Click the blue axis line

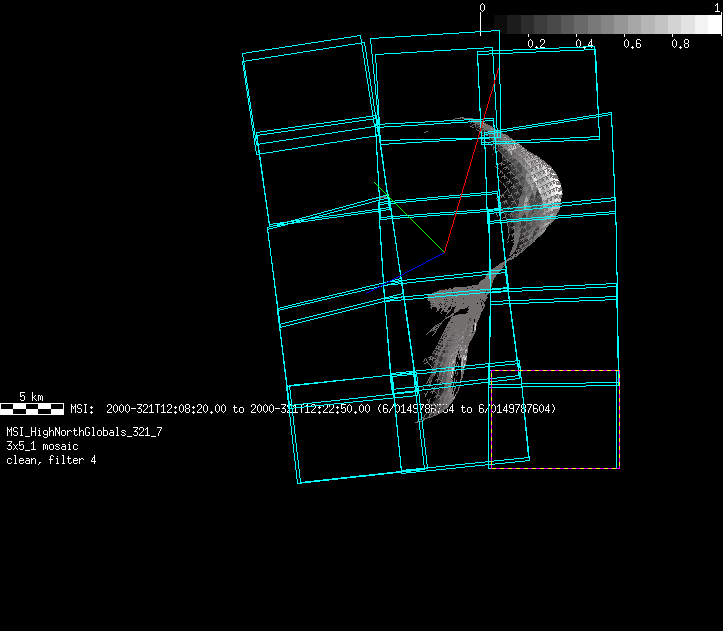pos(418,266)
